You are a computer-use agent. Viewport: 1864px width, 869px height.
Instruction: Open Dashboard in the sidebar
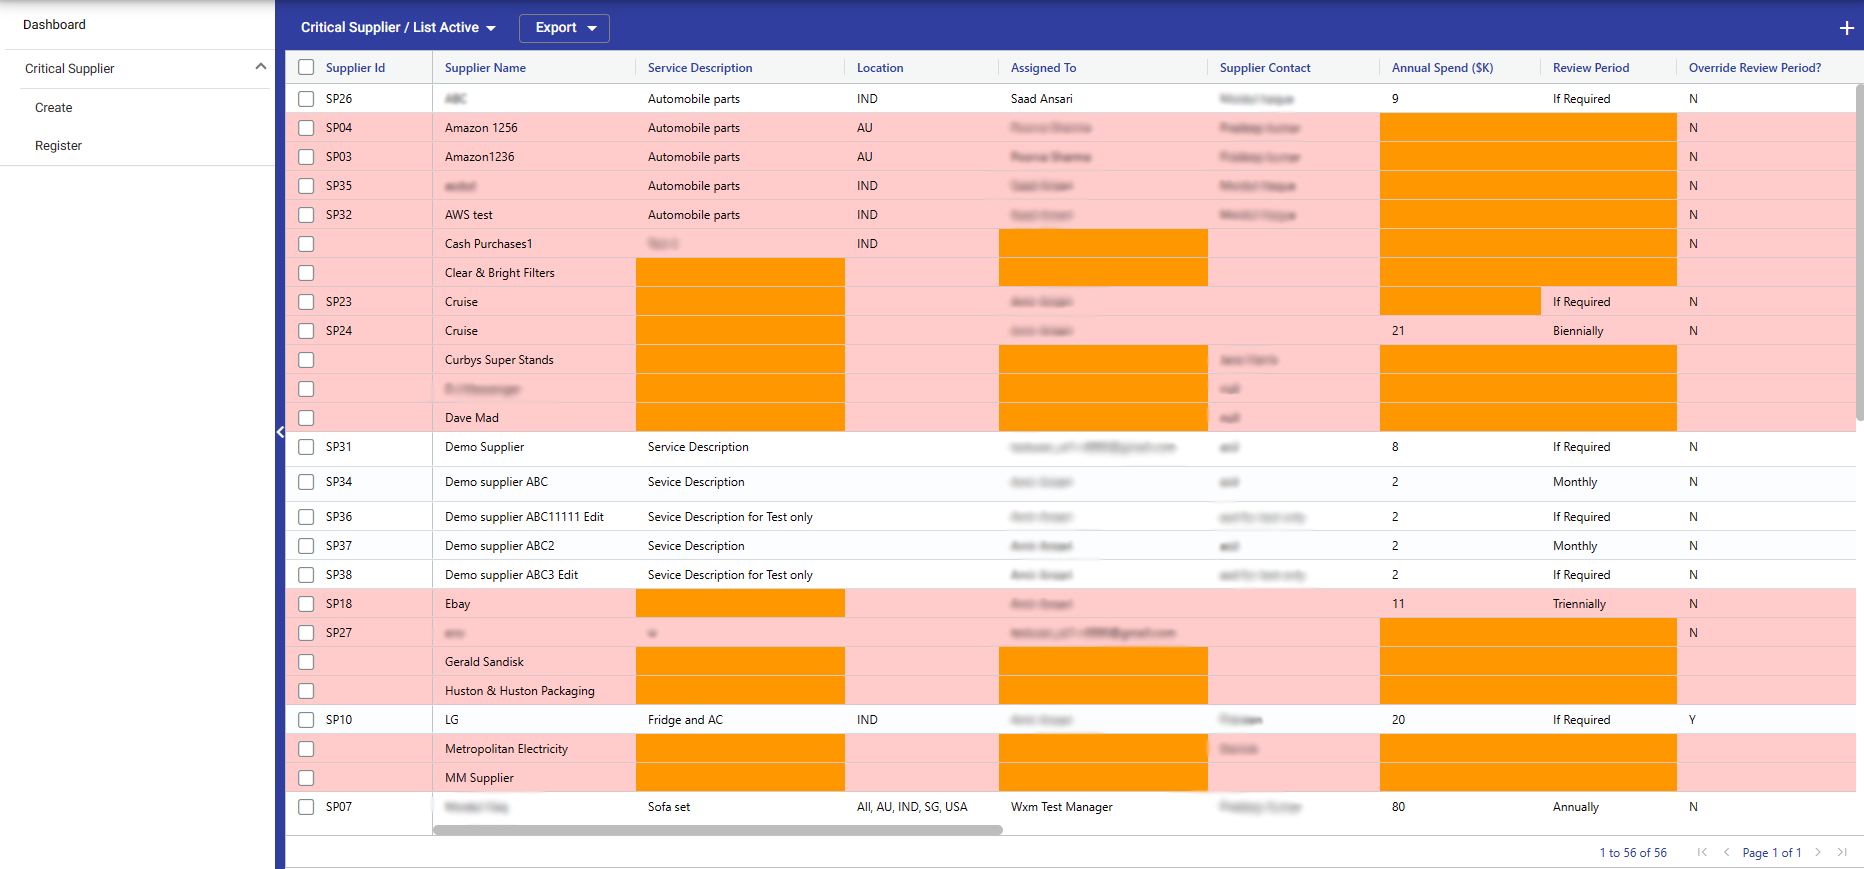click(x=55, y=24)
